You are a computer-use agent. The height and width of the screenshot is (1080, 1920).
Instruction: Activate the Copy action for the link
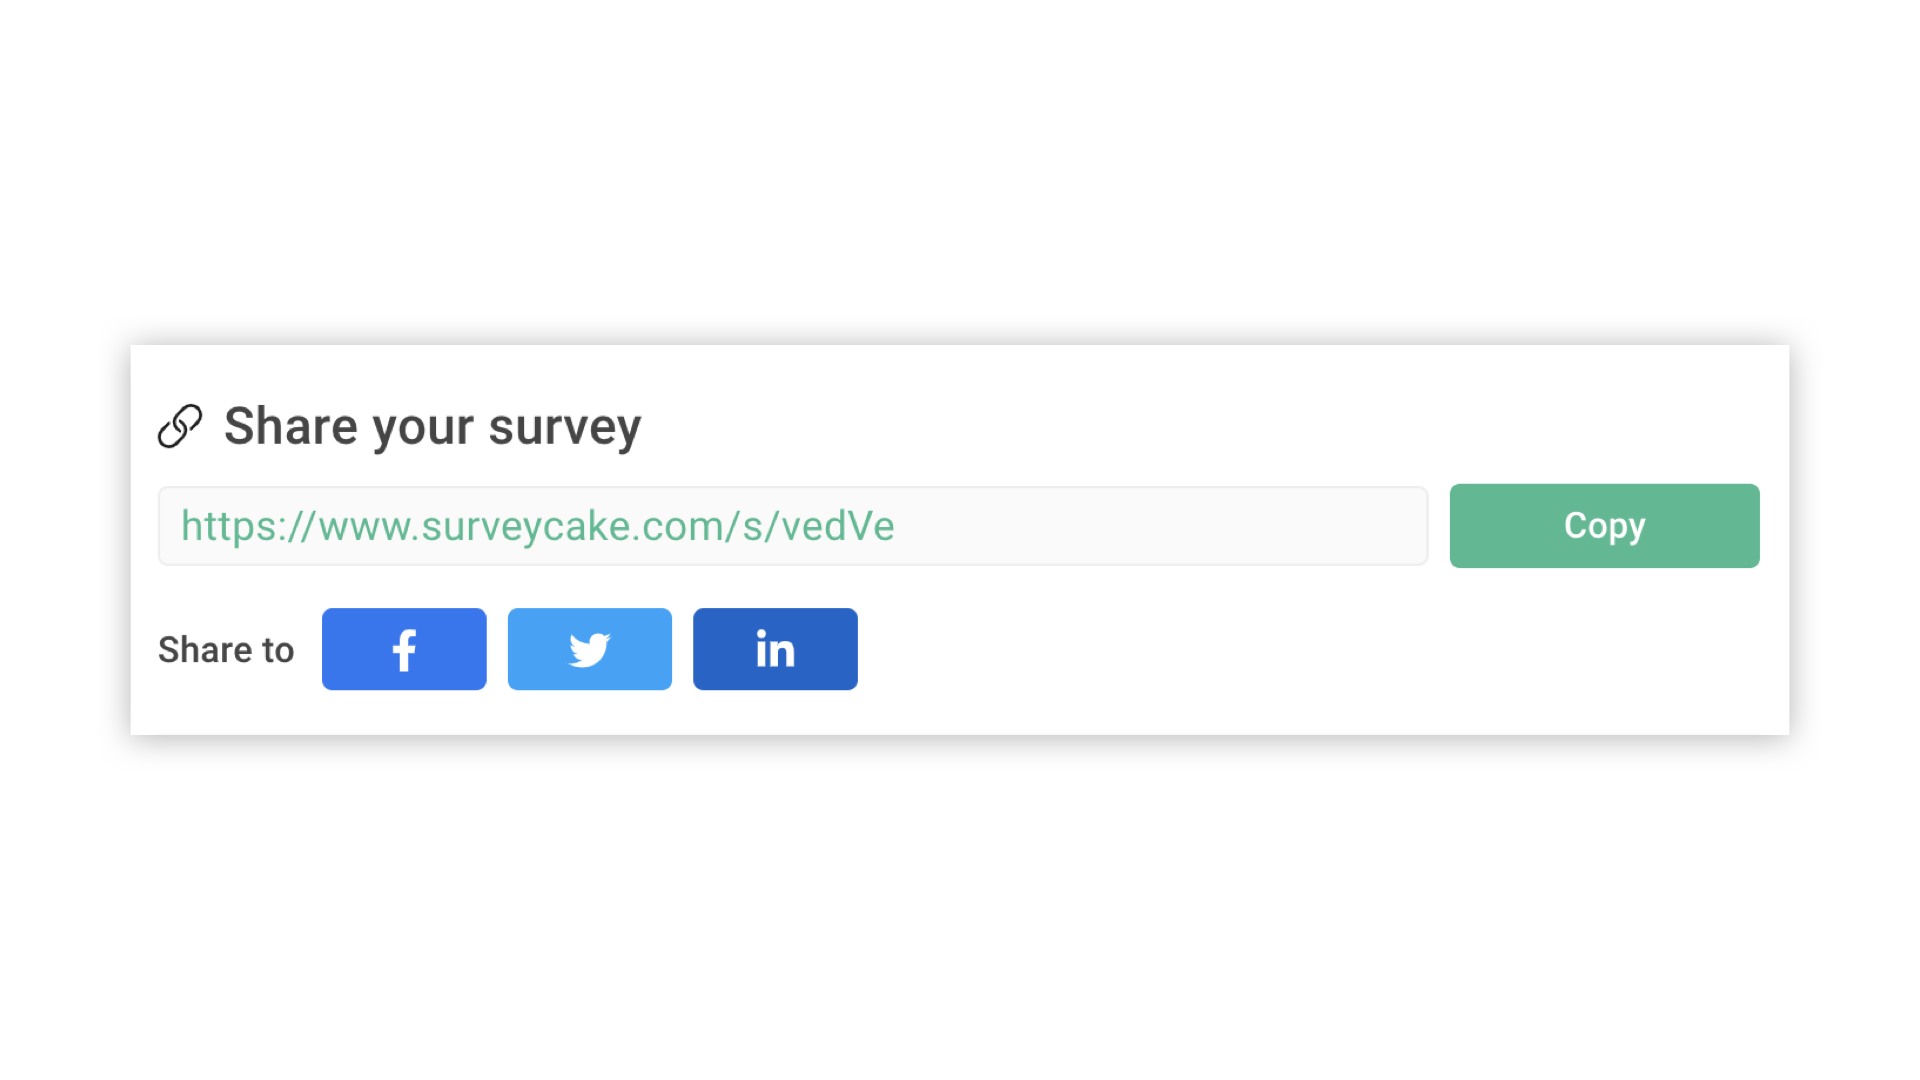(1603, 525)
